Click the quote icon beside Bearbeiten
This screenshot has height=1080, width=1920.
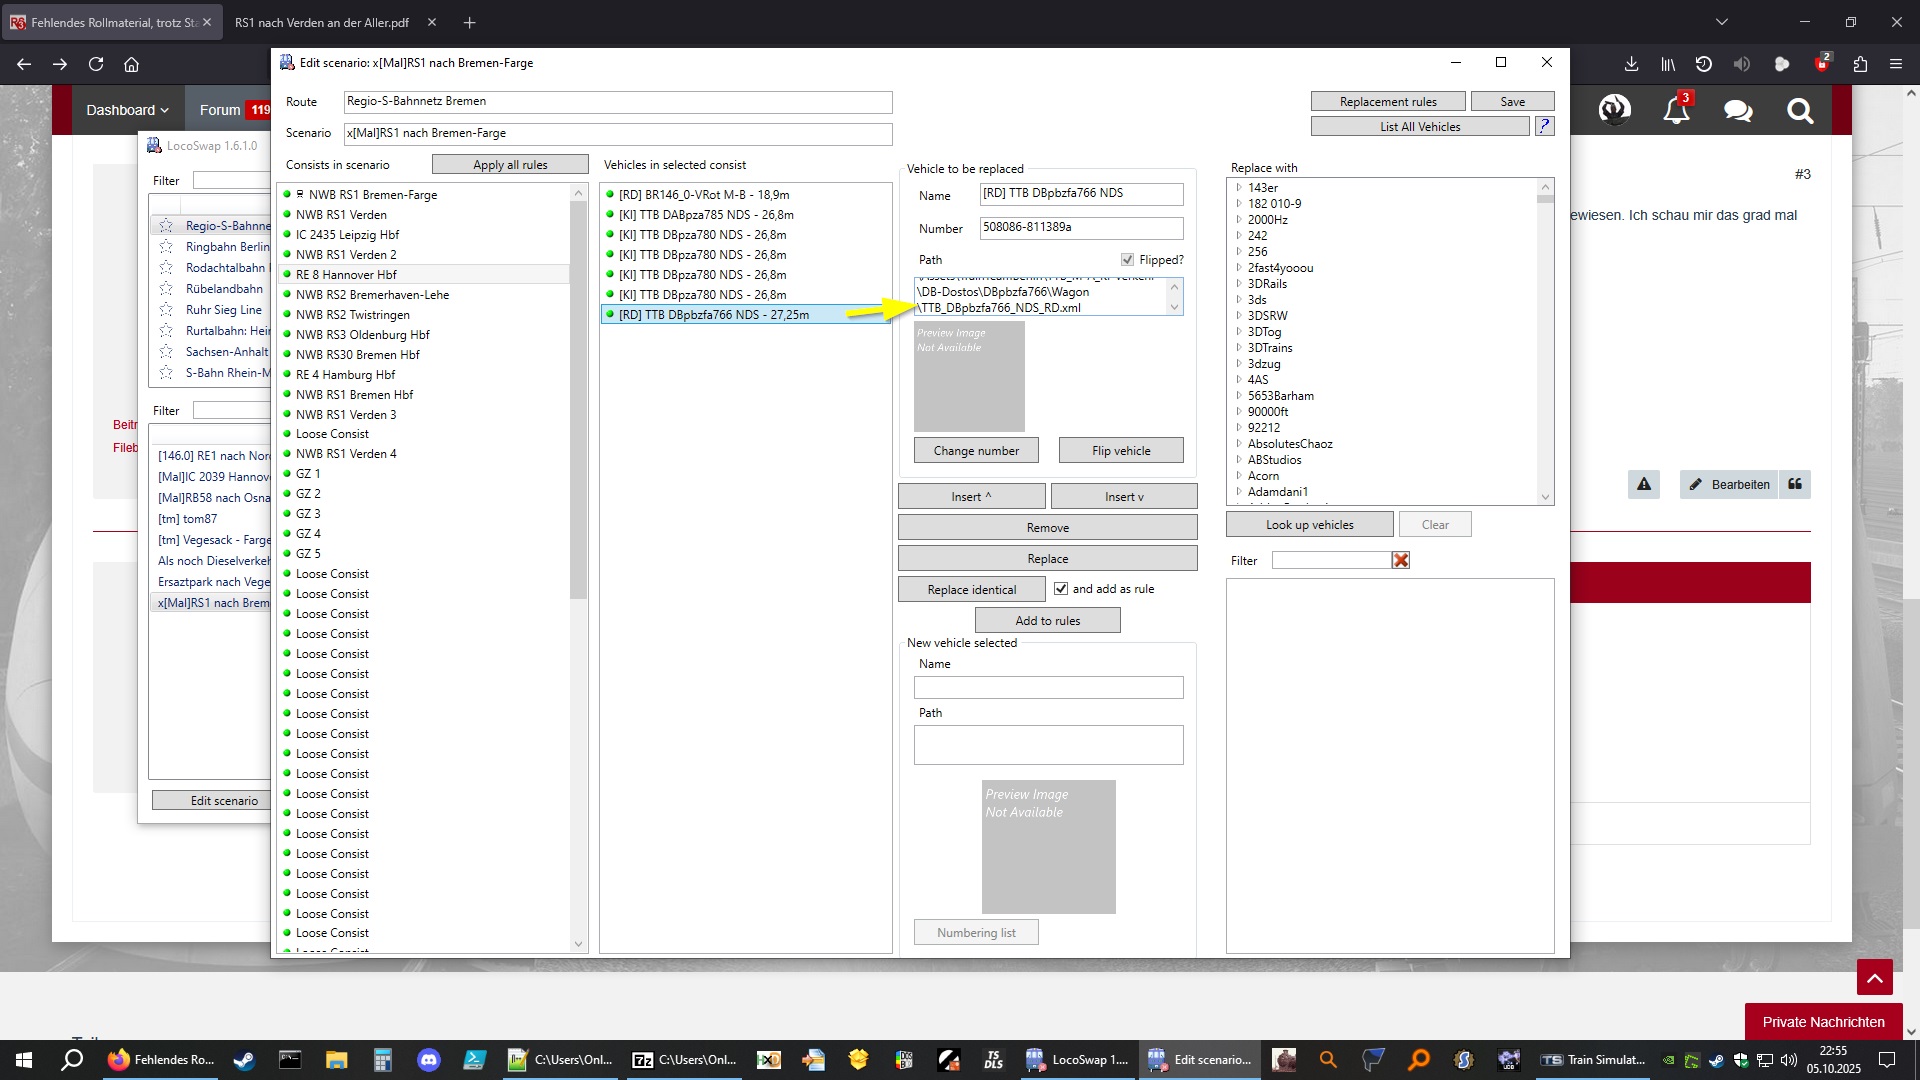pos(1795,484)
